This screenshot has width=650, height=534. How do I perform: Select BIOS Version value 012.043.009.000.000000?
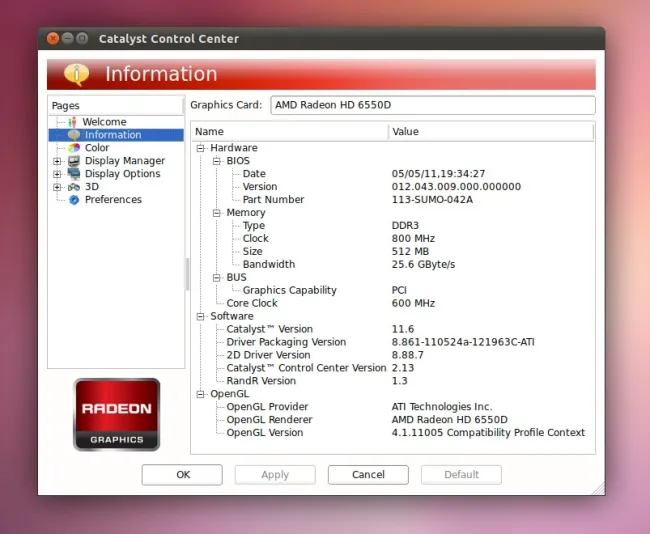point(456,187)
